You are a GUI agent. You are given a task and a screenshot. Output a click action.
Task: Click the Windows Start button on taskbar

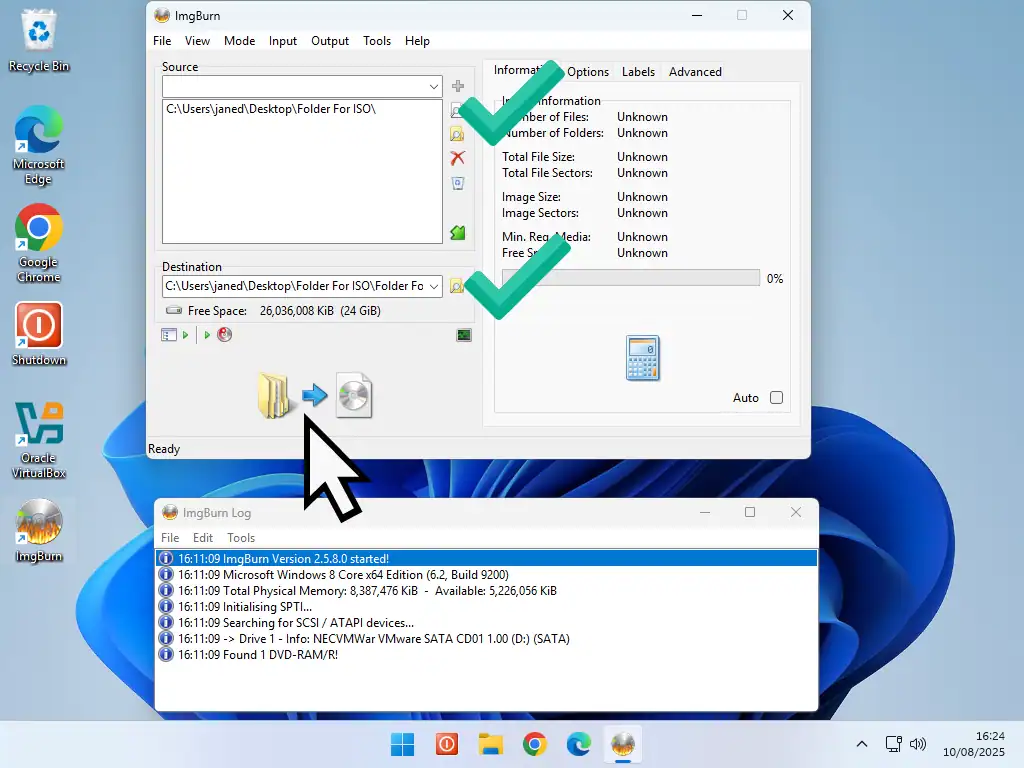tap(402, 744)
